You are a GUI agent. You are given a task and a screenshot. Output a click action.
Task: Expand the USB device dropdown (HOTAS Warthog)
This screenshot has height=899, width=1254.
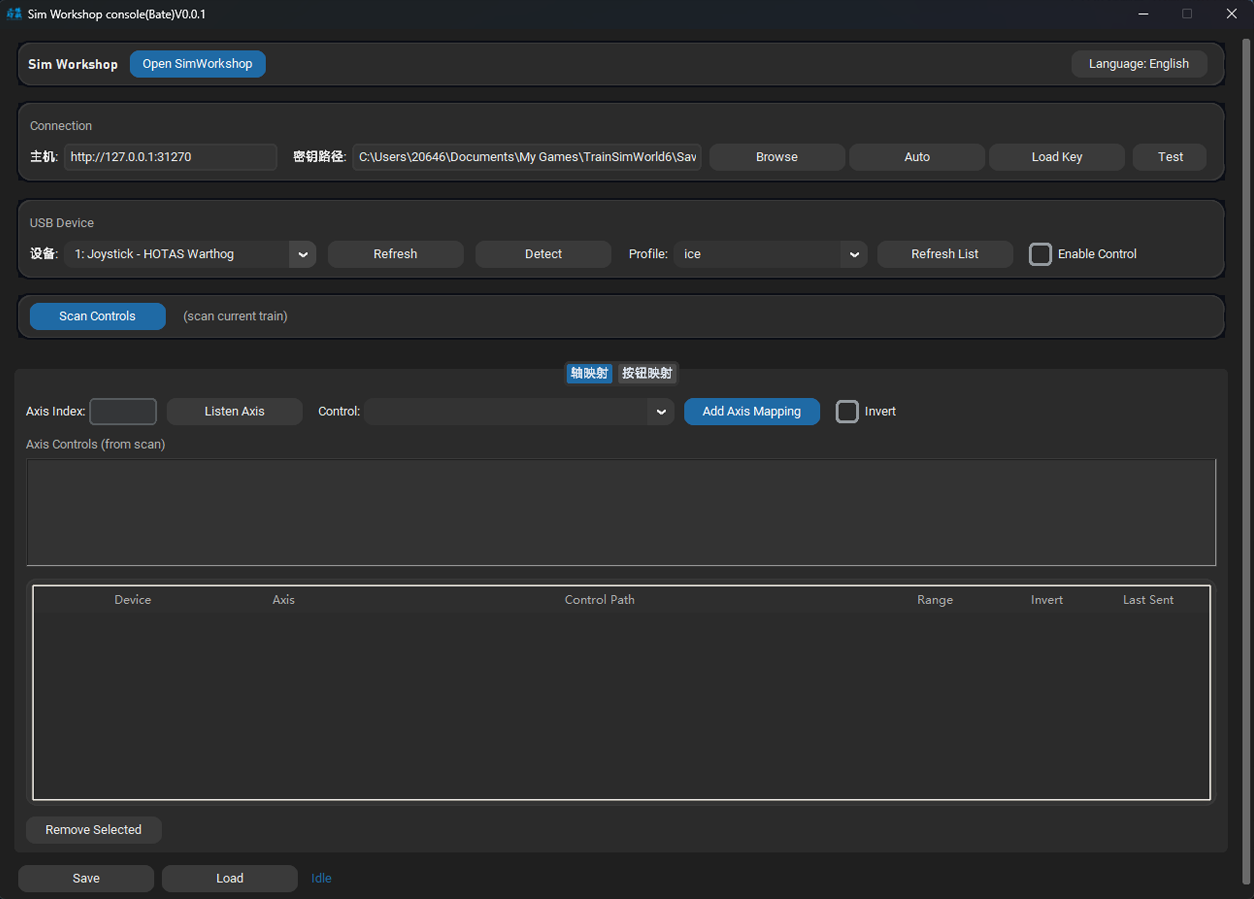(x=302, y=254)
